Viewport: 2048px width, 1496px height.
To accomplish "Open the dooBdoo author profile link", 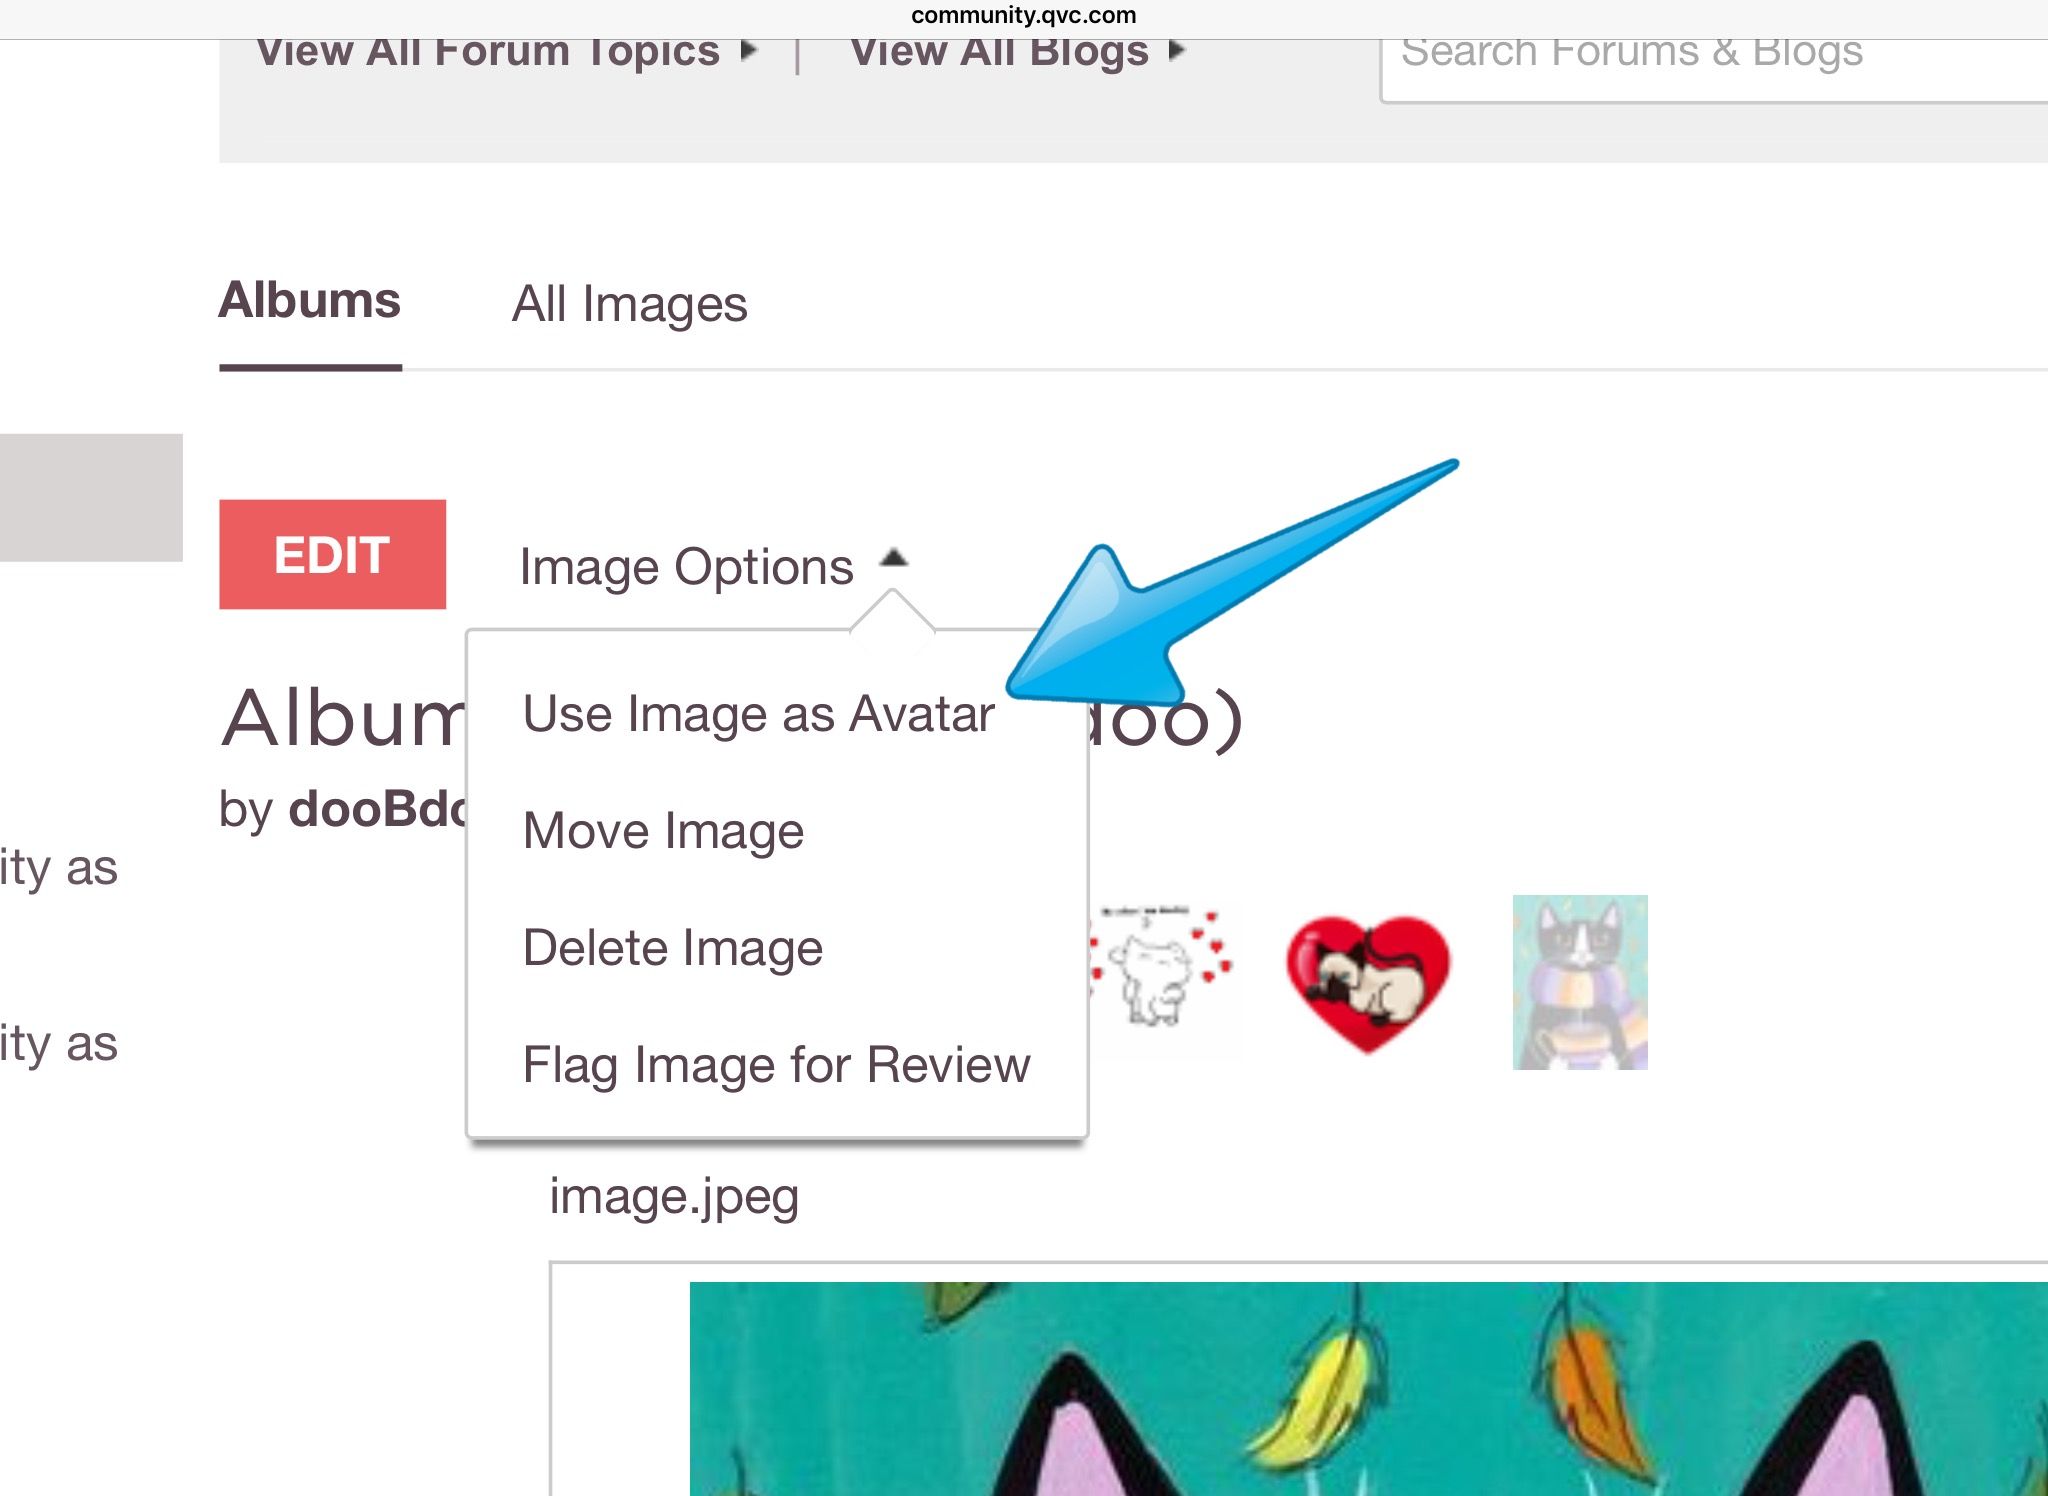I will click(375, 808).
